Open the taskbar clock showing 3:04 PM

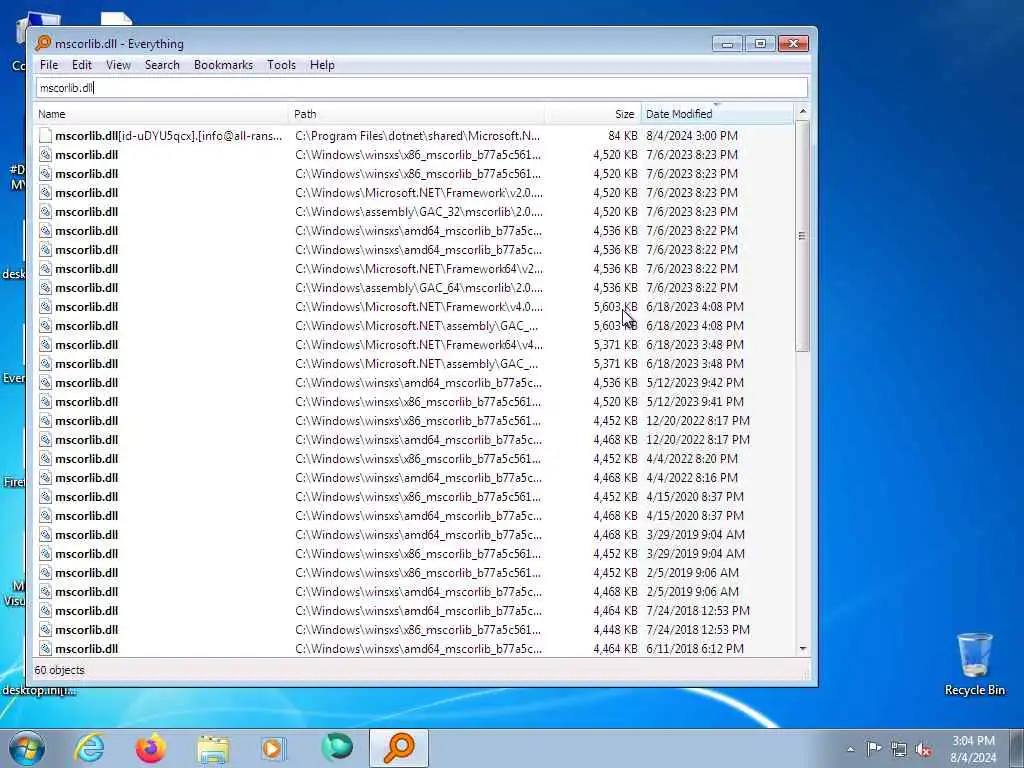(x=973, y=749)
